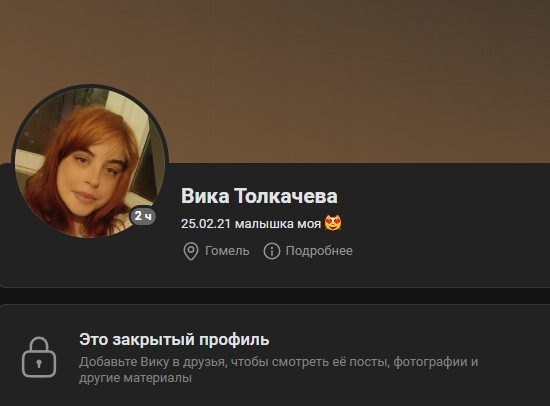The height and width of the screenshot is (406, 550).
Task: Click the map pin location icon
Action: coord(191,251)
